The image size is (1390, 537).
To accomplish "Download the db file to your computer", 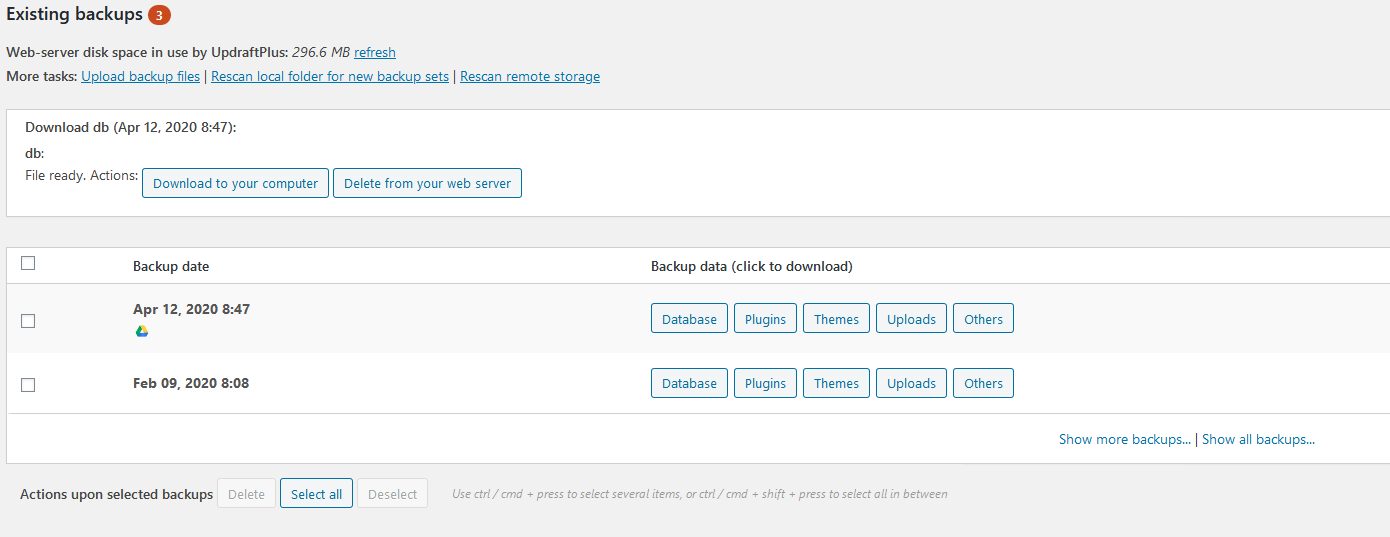I will (x=235, y=183).
